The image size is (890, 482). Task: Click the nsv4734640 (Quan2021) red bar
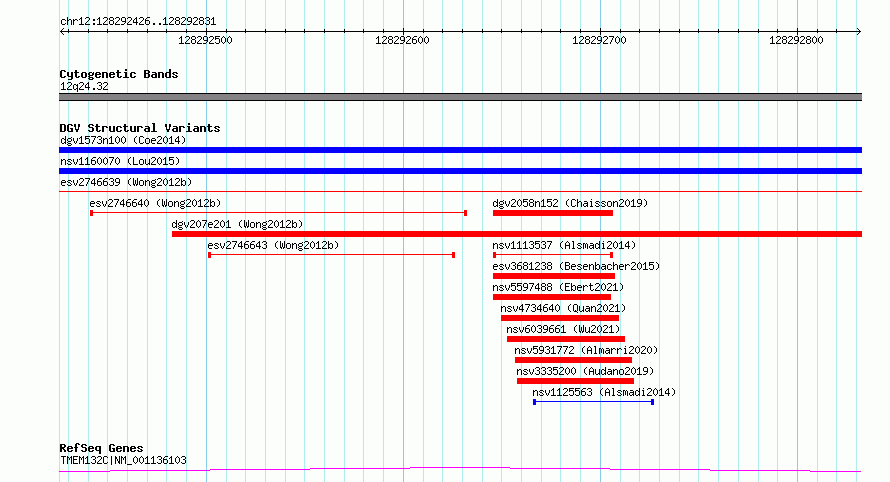[x=560, y=318]
